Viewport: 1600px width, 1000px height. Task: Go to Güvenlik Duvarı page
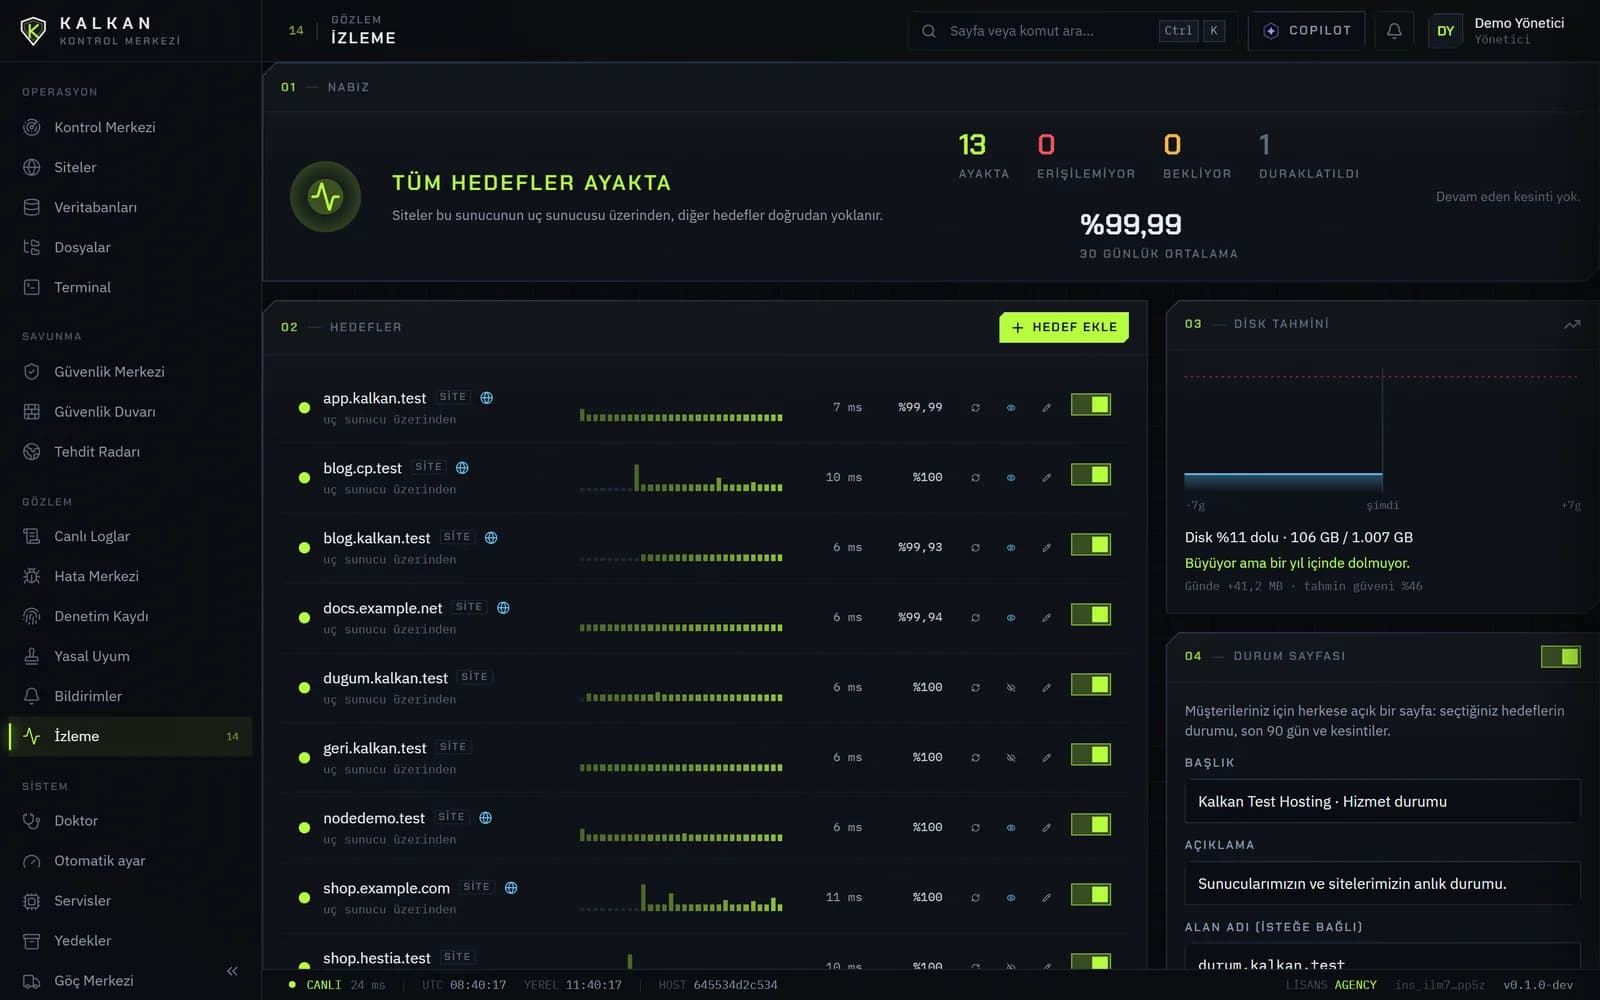[x=130, y=411]
